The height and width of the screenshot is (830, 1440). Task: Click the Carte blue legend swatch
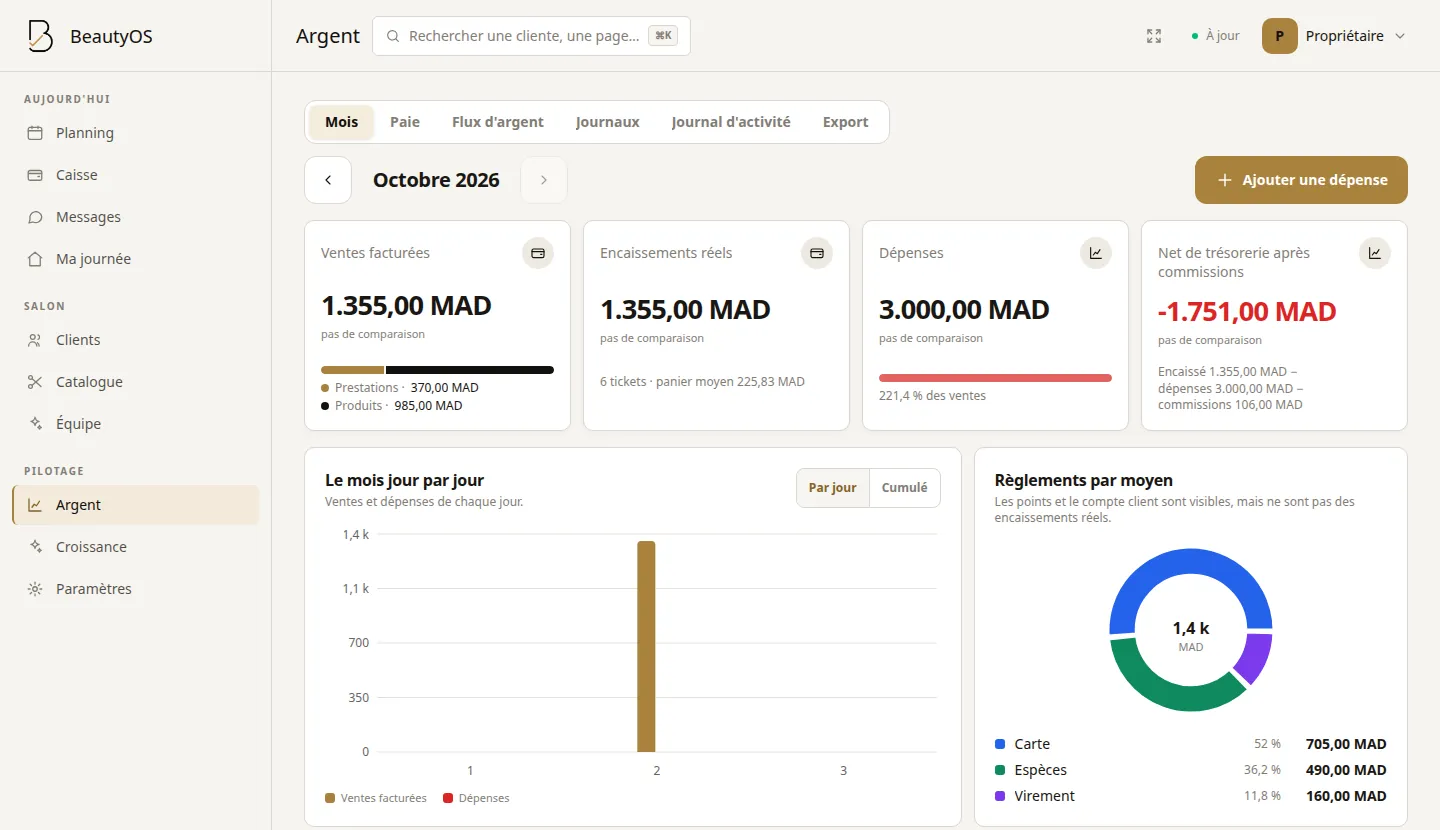pos(1000,744)
